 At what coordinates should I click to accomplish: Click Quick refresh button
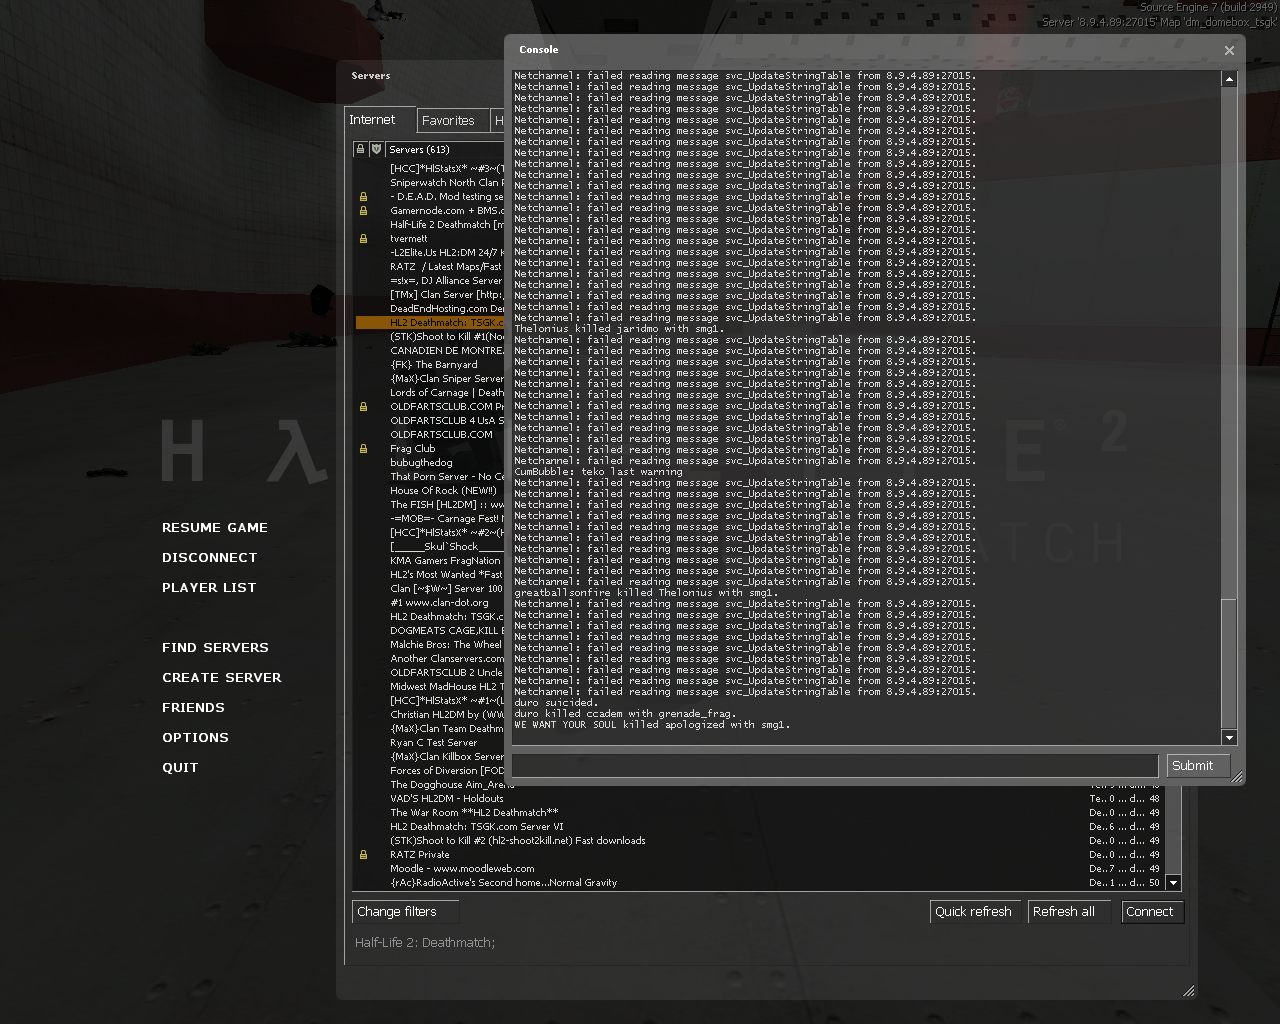pyautogui.click(x=973, y=912)
